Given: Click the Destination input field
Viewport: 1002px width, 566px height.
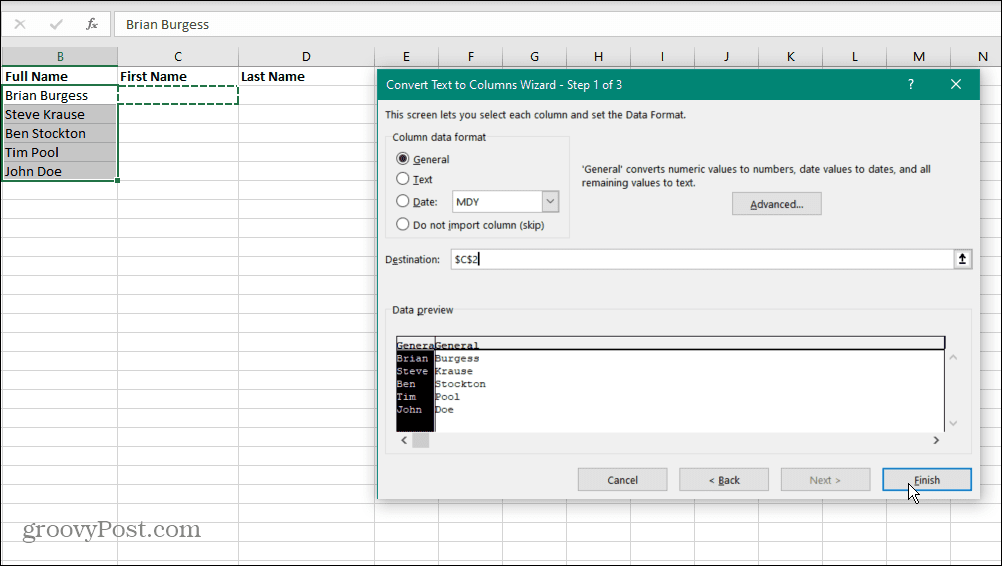Looking at the screenshot, I should (700, 259).
